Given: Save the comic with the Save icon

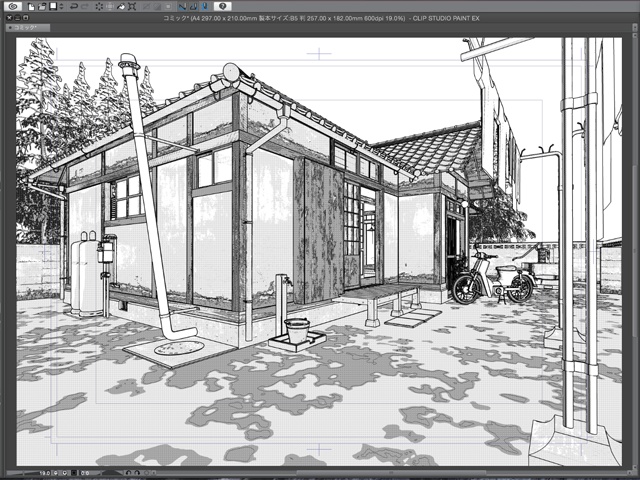Looking at the screenshot, I should [53, 6].
